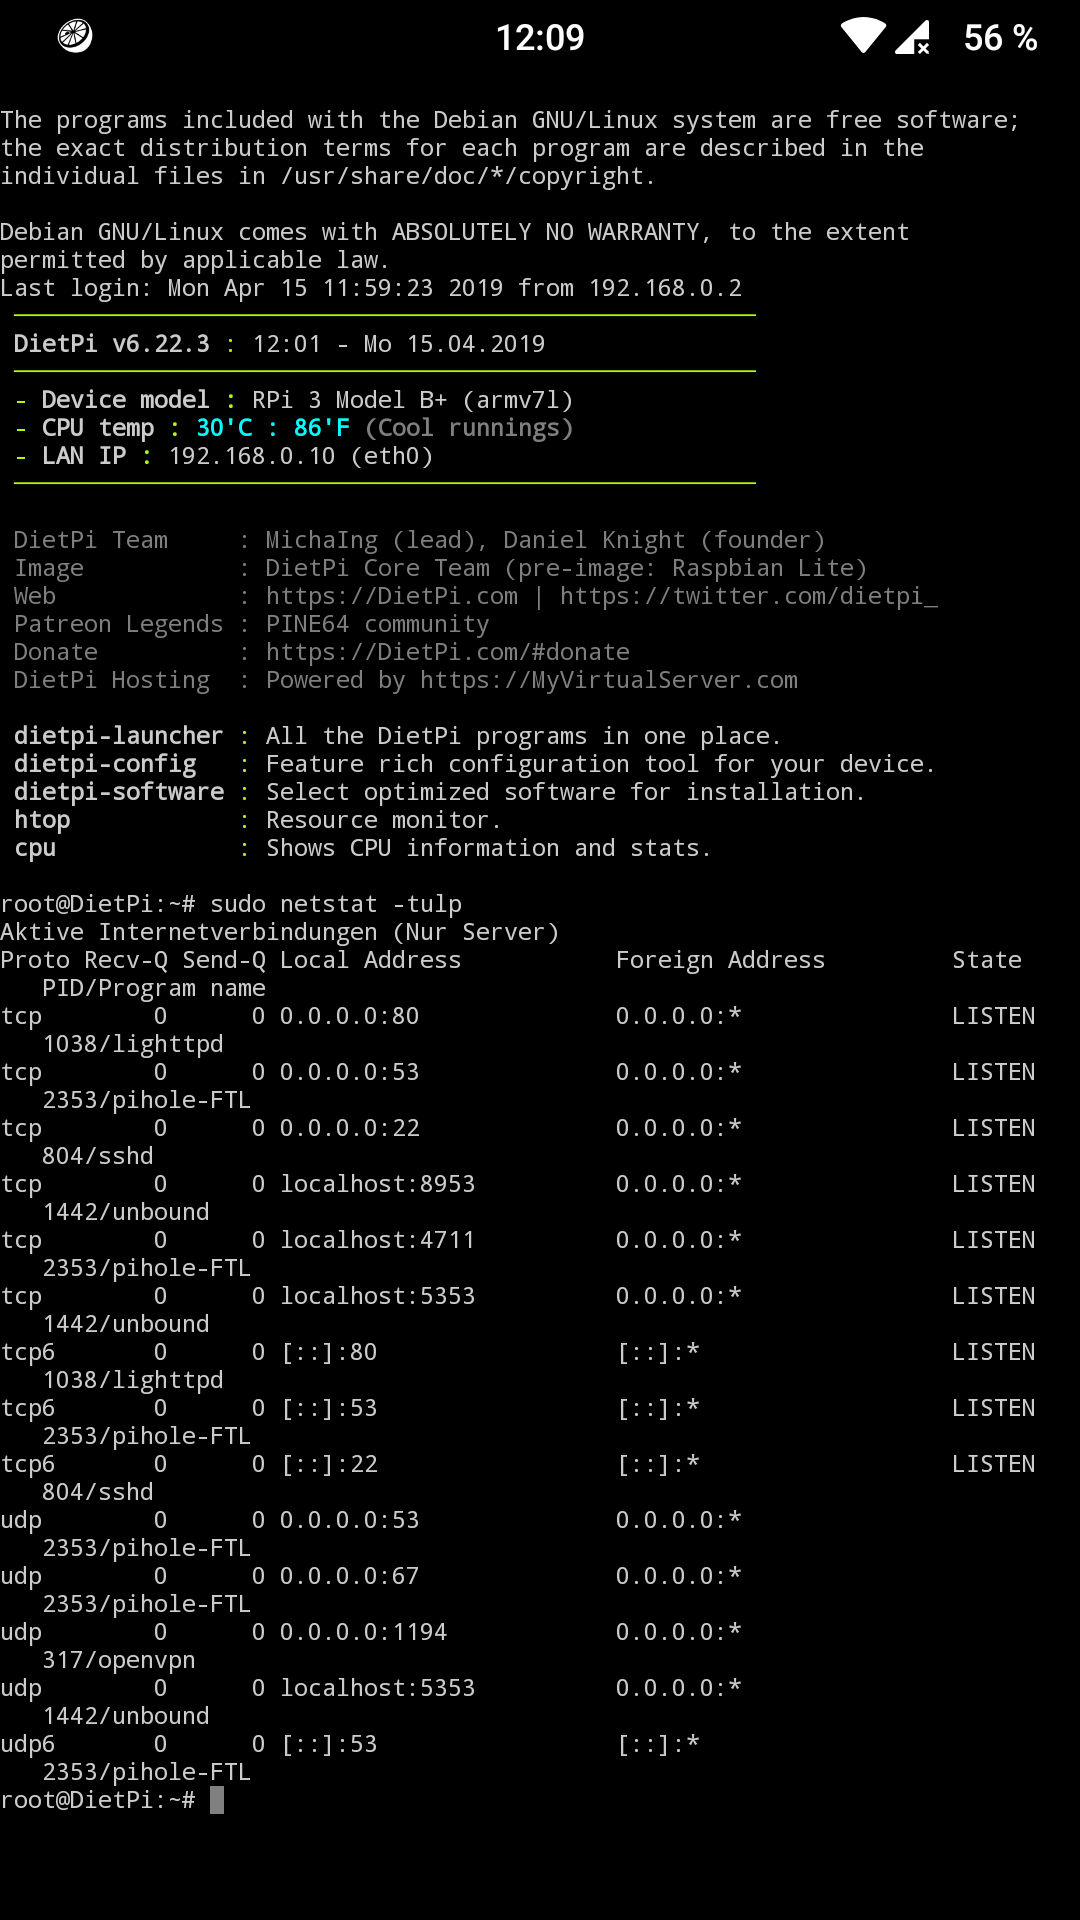Select the htop command name
This screenshot has height=1920, width=1080.
tap(42, 820)
